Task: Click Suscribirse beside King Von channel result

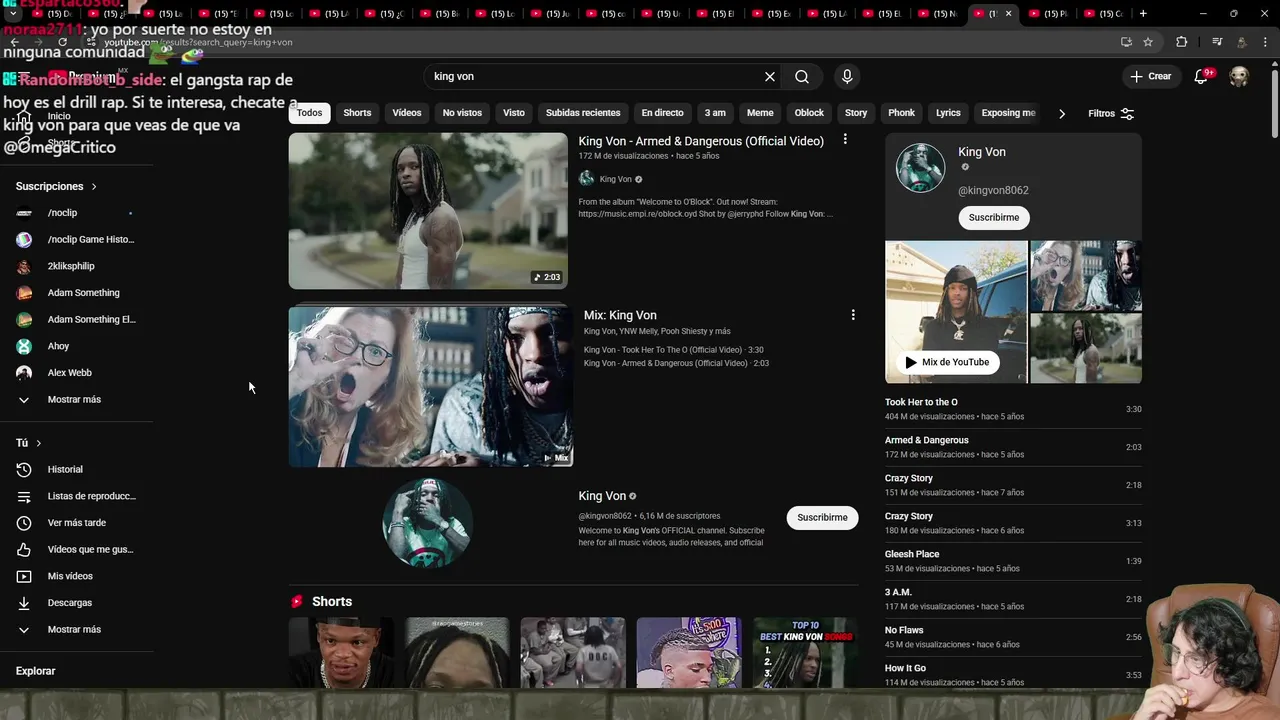Action: pyautogui.click(x=822, y=517)
